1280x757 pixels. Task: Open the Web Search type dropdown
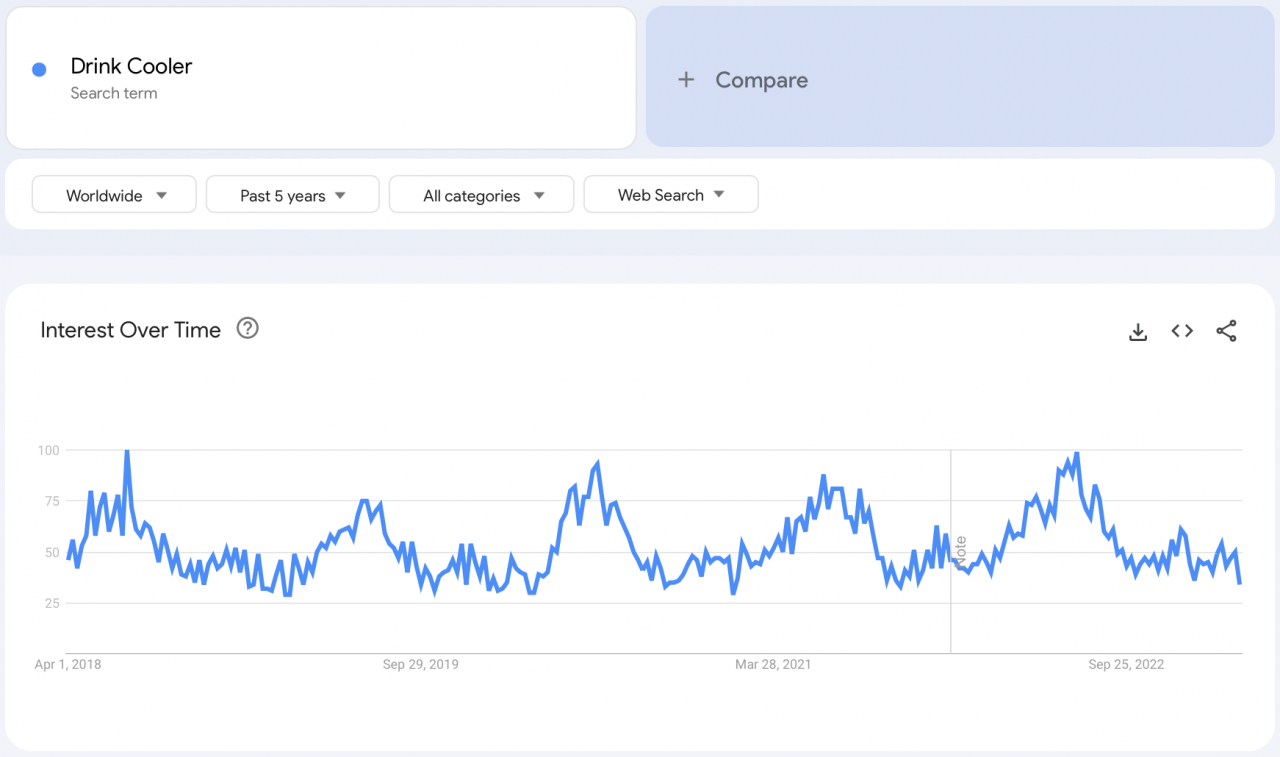point(670,194)
